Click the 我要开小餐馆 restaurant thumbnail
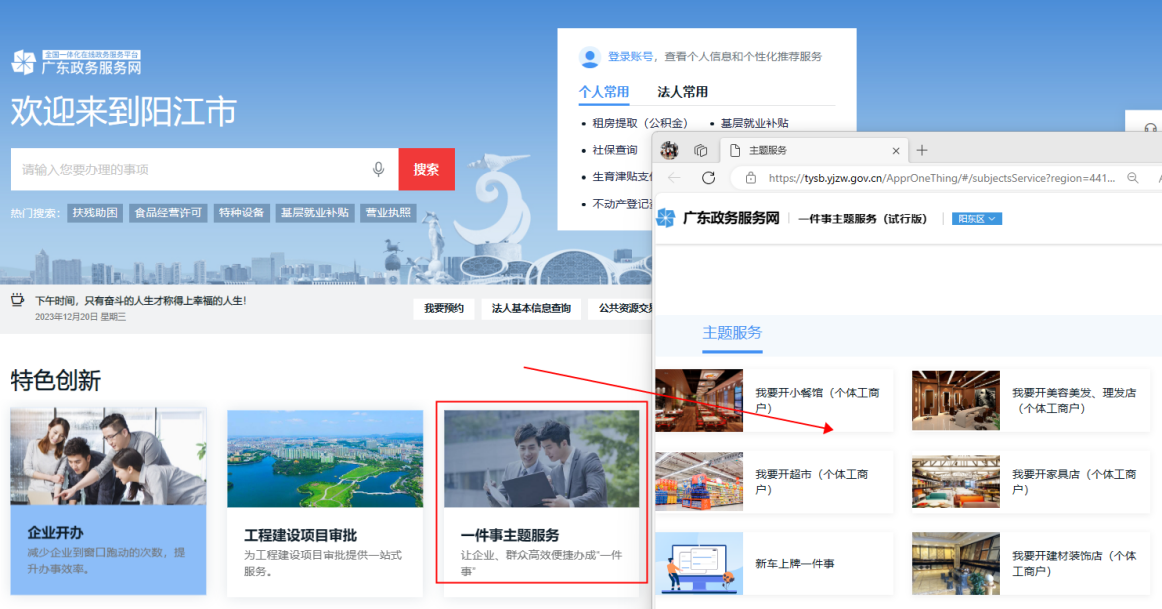The width and height of the screenshot is (1162, 609). click(x=699, y=400)
